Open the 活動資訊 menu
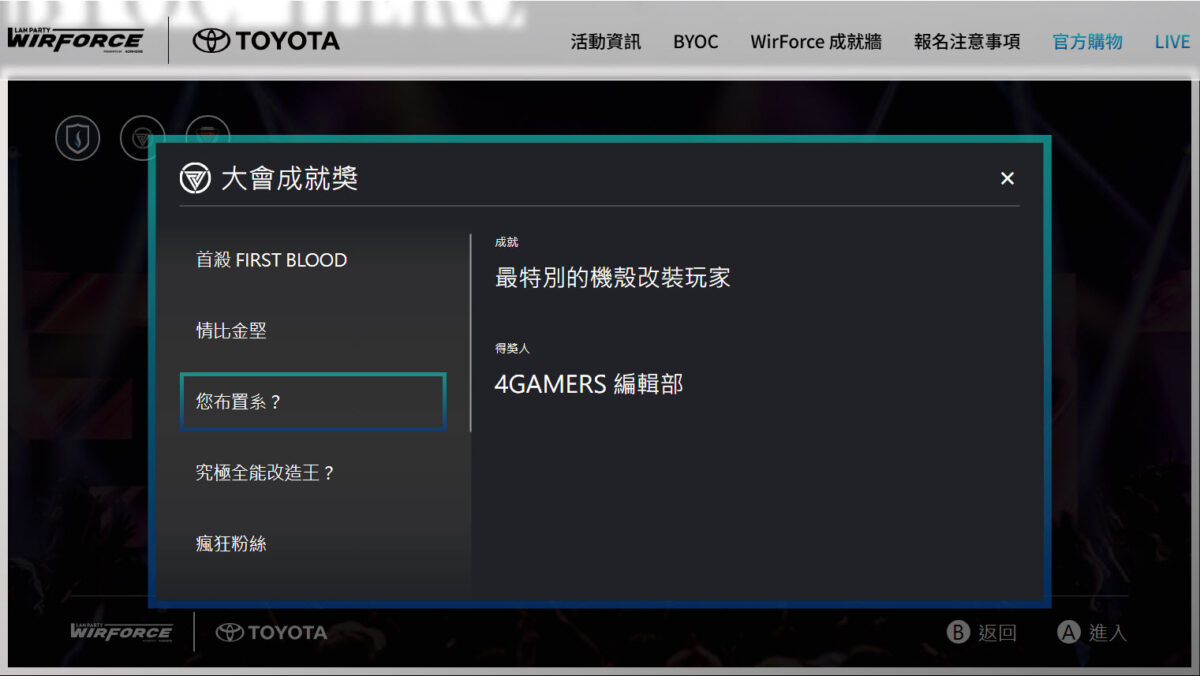1200x676 pixels. pyautogui.click(x=606, y=42)
